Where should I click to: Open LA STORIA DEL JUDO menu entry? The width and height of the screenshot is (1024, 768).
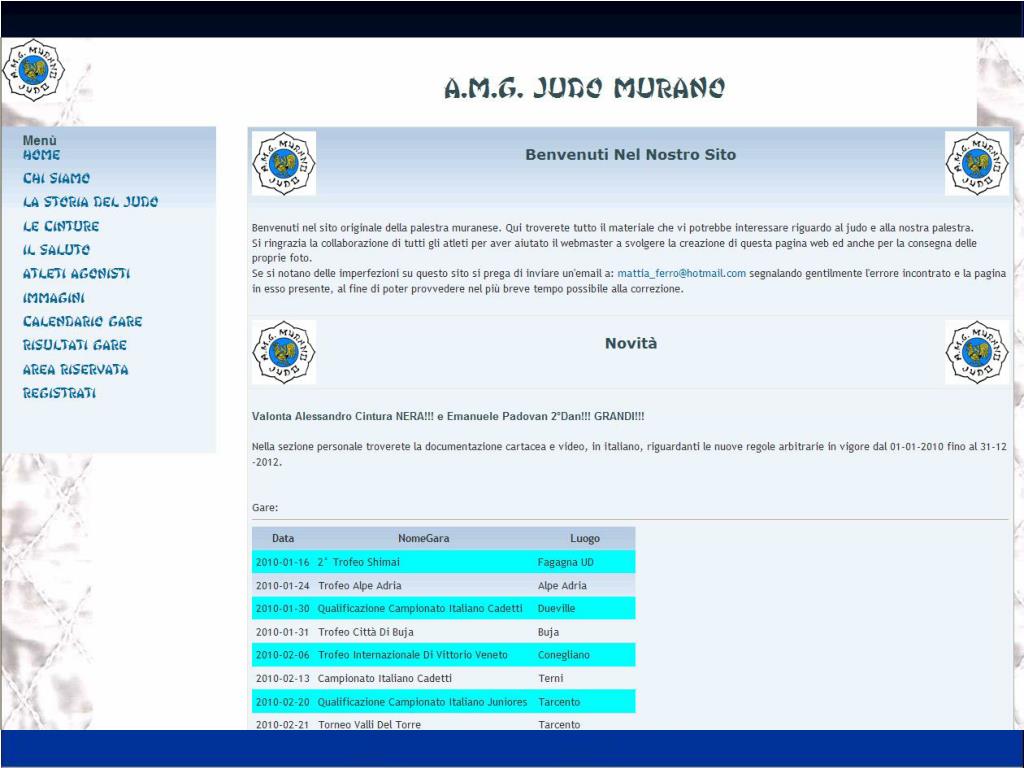point(90,202)
